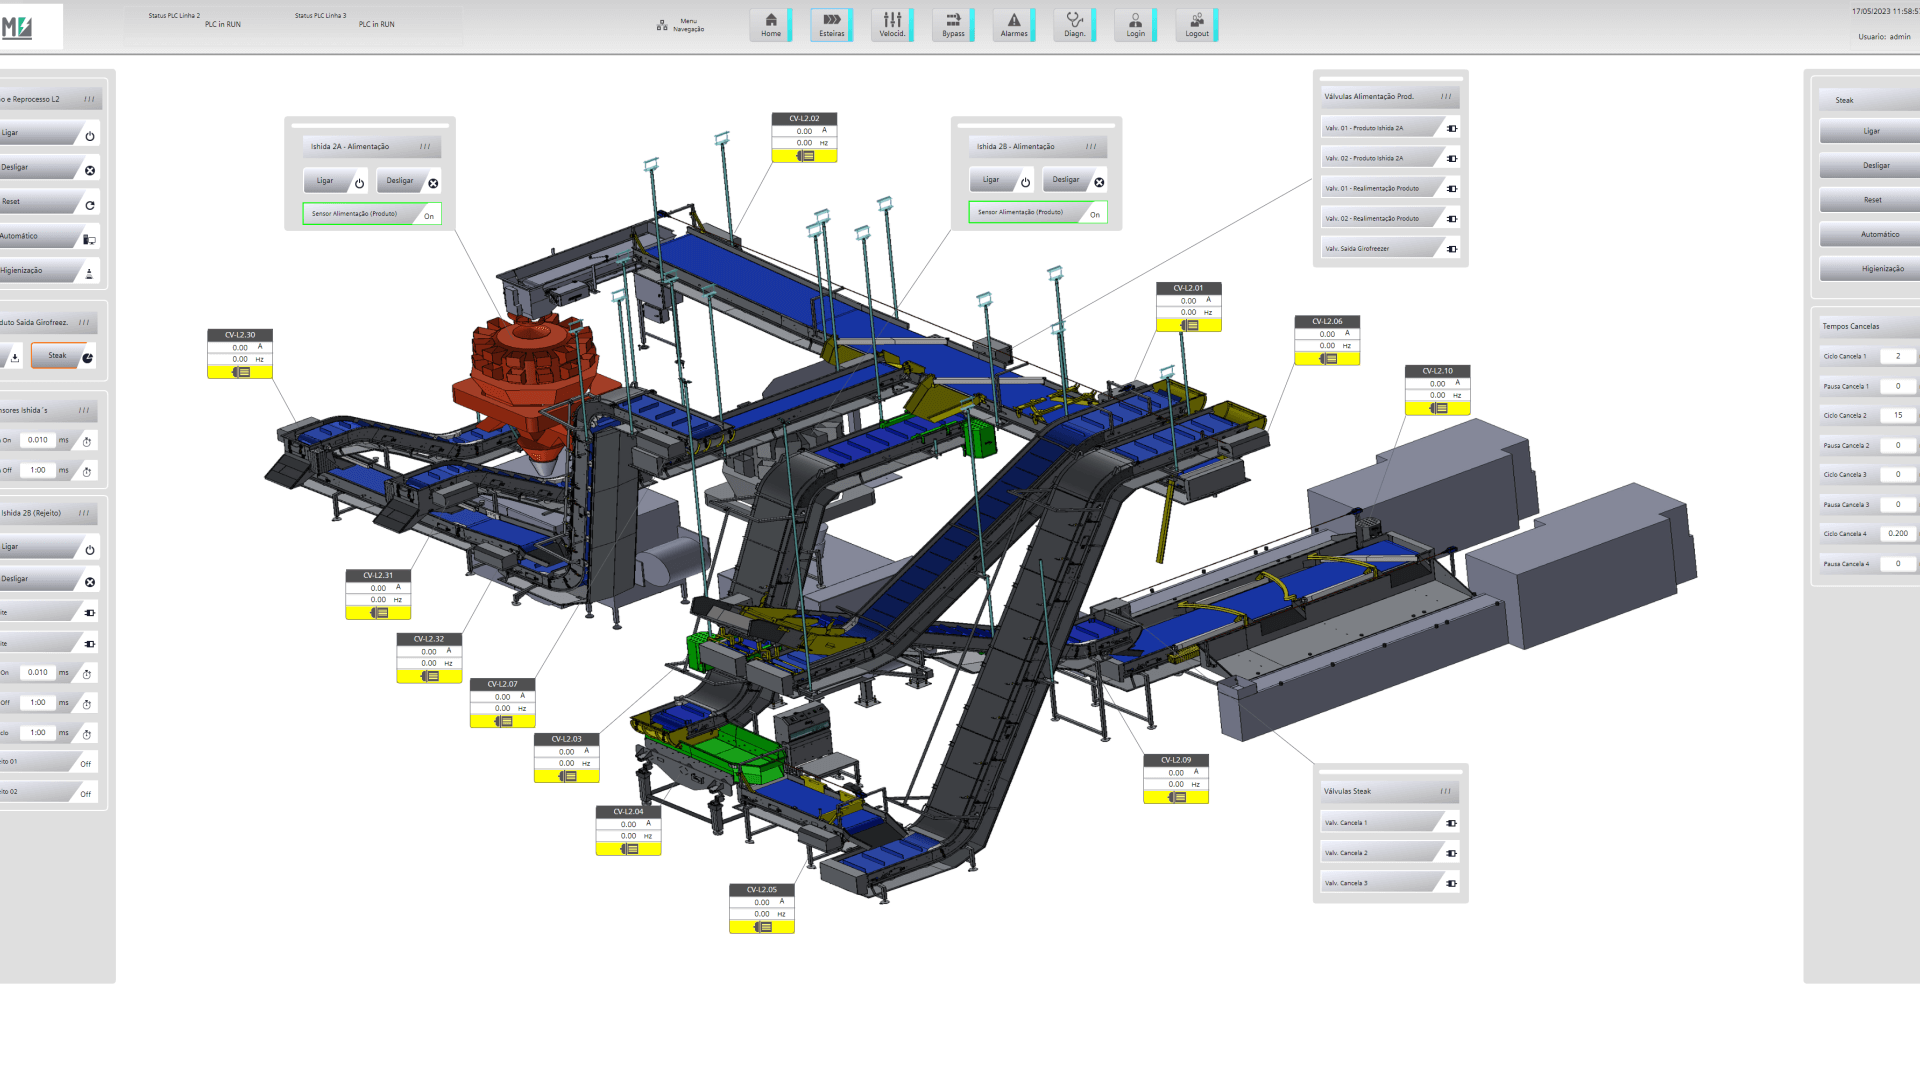Click Ligar in right Steak panel
Screen dimensions: 1920x1080
[1870, 131]
